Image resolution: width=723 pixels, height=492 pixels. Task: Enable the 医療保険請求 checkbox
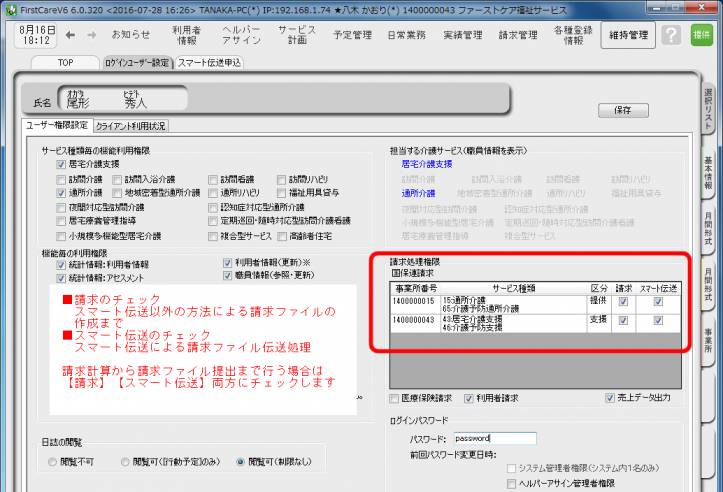394,397
